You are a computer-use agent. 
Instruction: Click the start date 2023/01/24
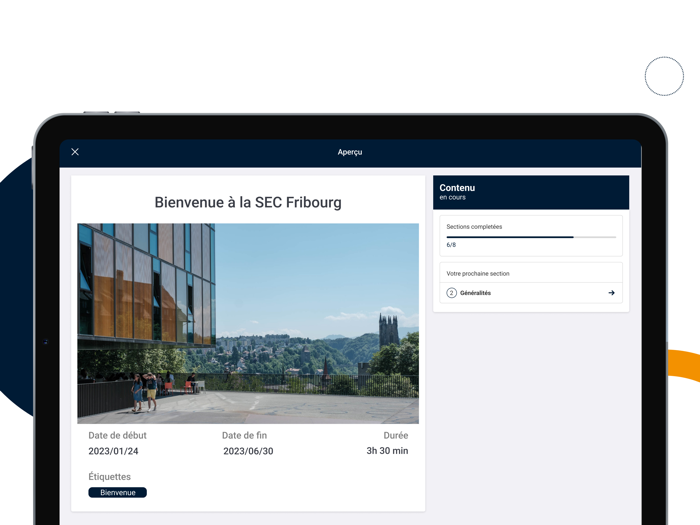[x=113, y=451]
